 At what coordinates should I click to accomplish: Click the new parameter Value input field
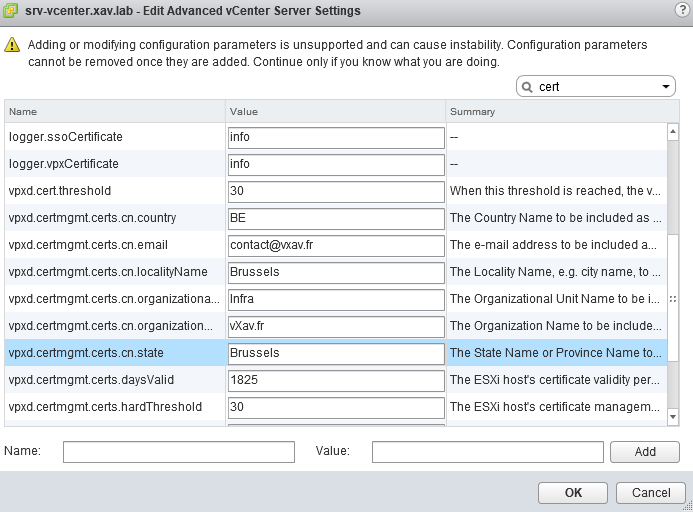(487, 452)
